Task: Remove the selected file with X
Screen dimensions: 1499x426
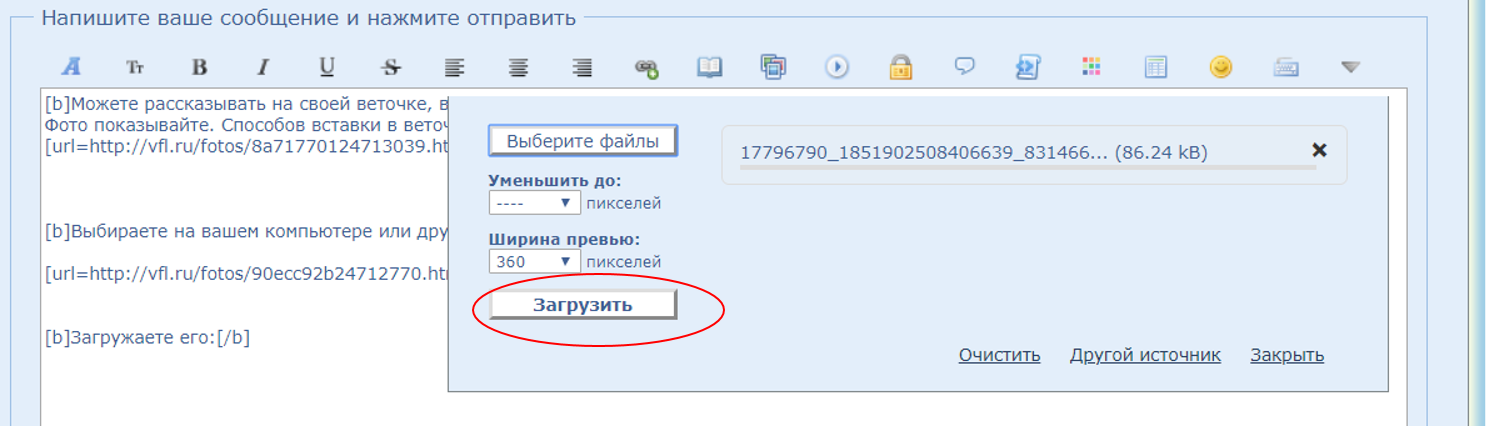Action: coord(1319,150)
